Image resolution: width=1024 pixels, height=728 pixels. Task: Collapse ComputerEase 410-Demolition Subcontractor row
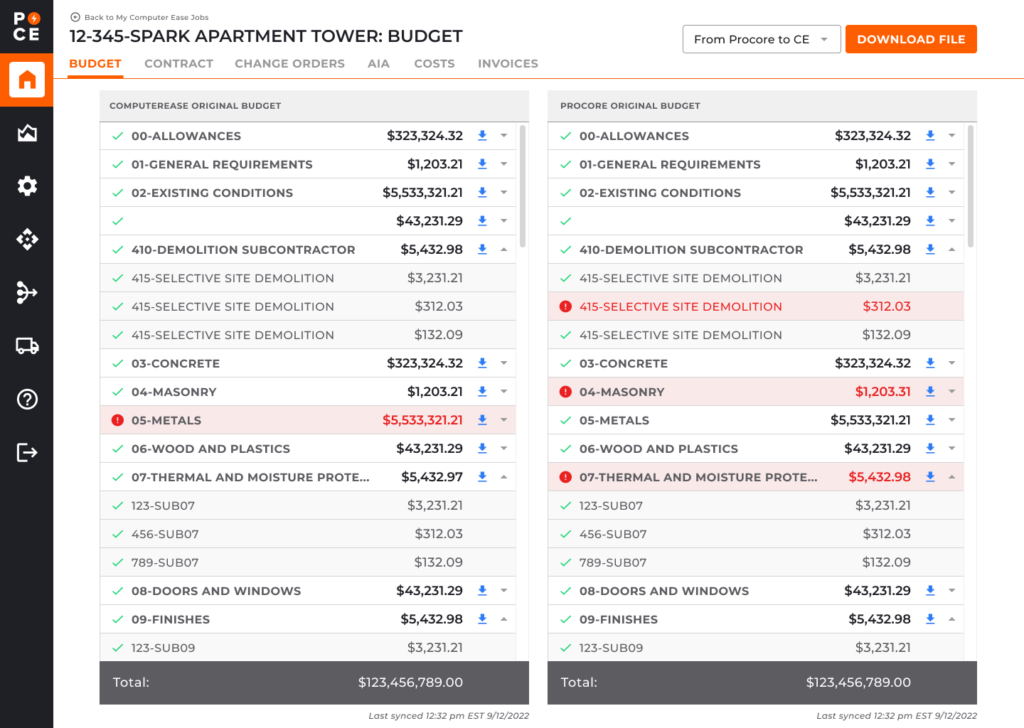point(504,249)
